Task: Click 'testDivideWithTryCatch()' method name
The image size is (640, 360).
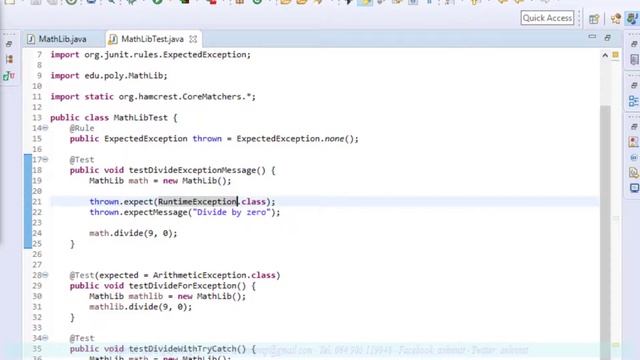Action: (x=188, y=349)
